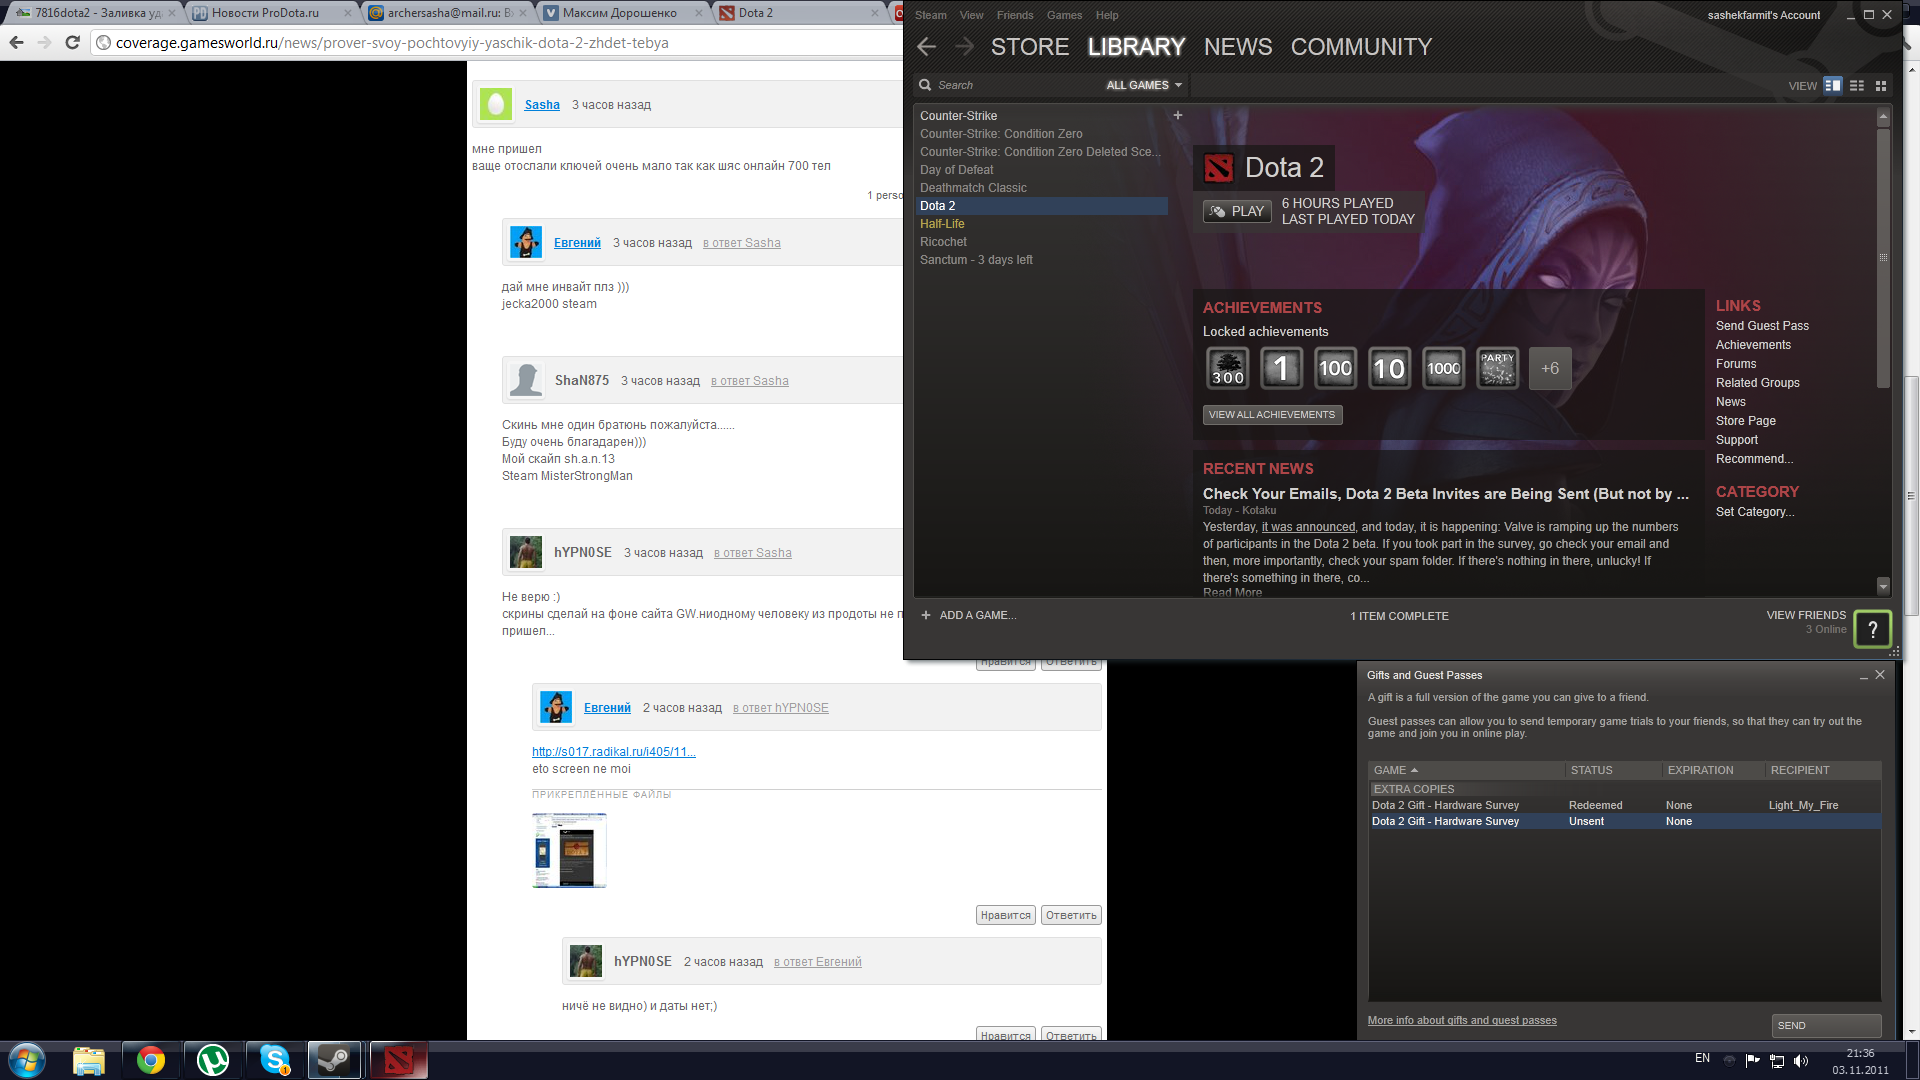Viewport: 1920px width, 1080px height.
Task: Open the ALL GAMES filter dropdown
Action: (x=1144, y=86)
